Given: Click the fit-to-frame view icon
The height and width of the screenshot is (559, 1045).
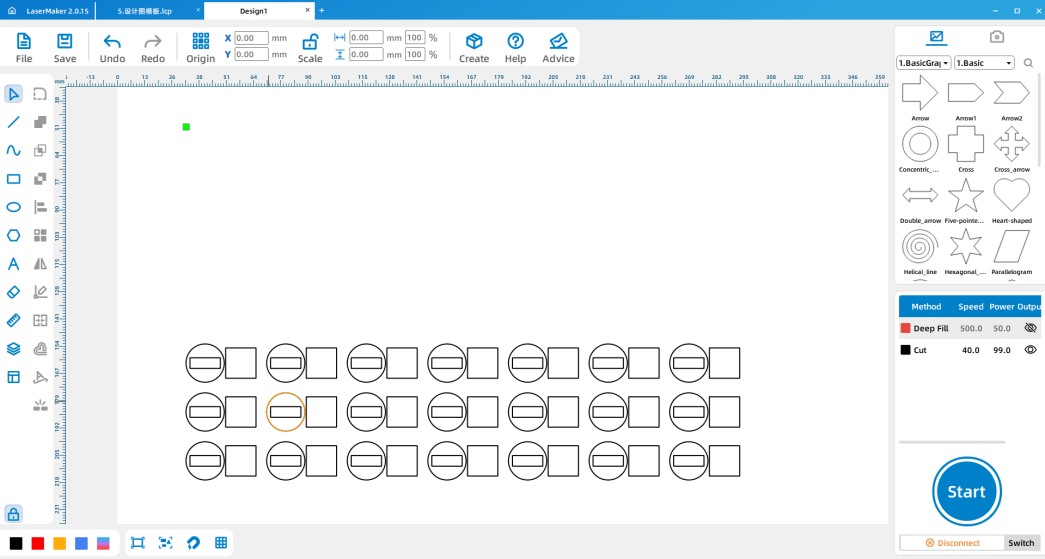Looking at the screenshot, I should tap(138, 542).
